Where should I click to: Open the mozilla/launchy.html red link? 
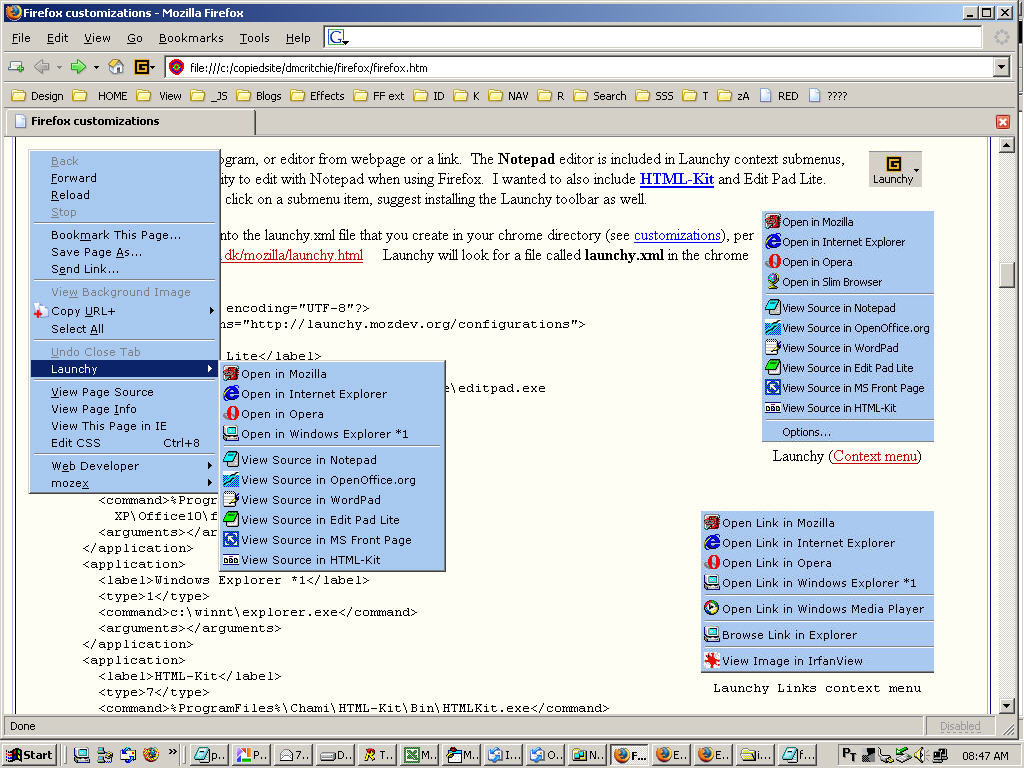[292, 255]
